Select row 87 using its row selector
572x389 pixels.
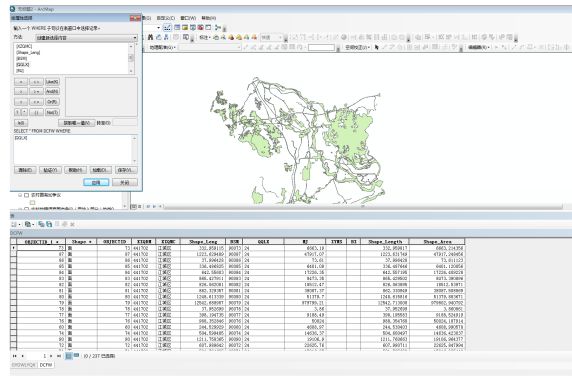tap(13, 254)
